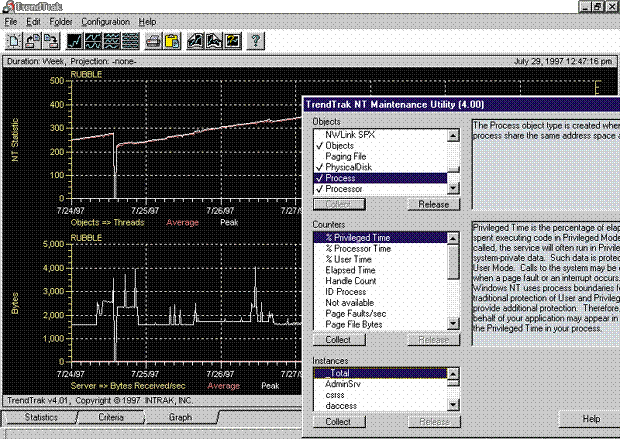The width and height of the screenshot is (620, 439).
Task: Select Handle Count counter
Action: [380, 281]
